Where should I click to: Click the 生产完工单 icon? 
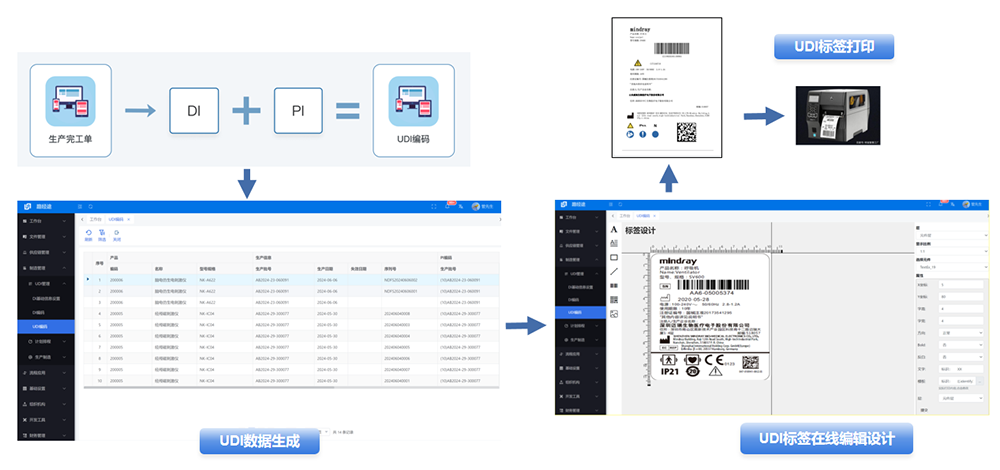(x=70, y=101)
